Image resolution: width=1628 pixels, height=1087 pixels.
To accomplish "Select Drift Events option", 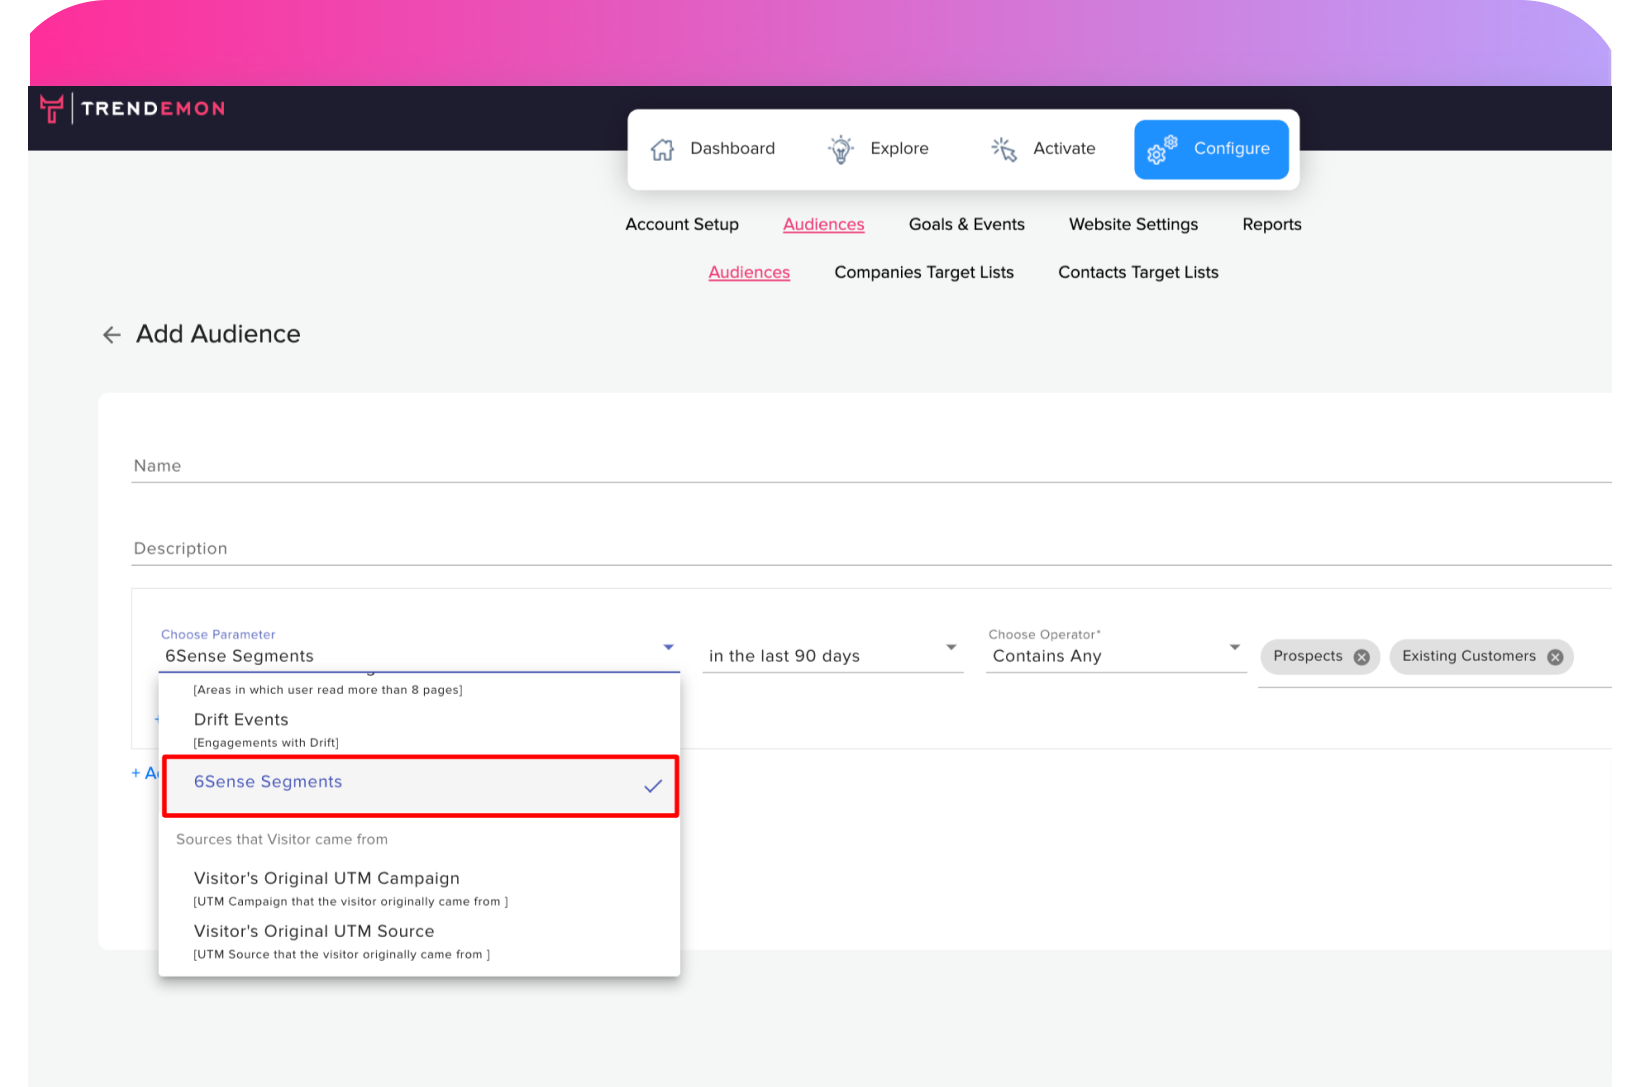I will pyautogui.click(x=419, y=729).
